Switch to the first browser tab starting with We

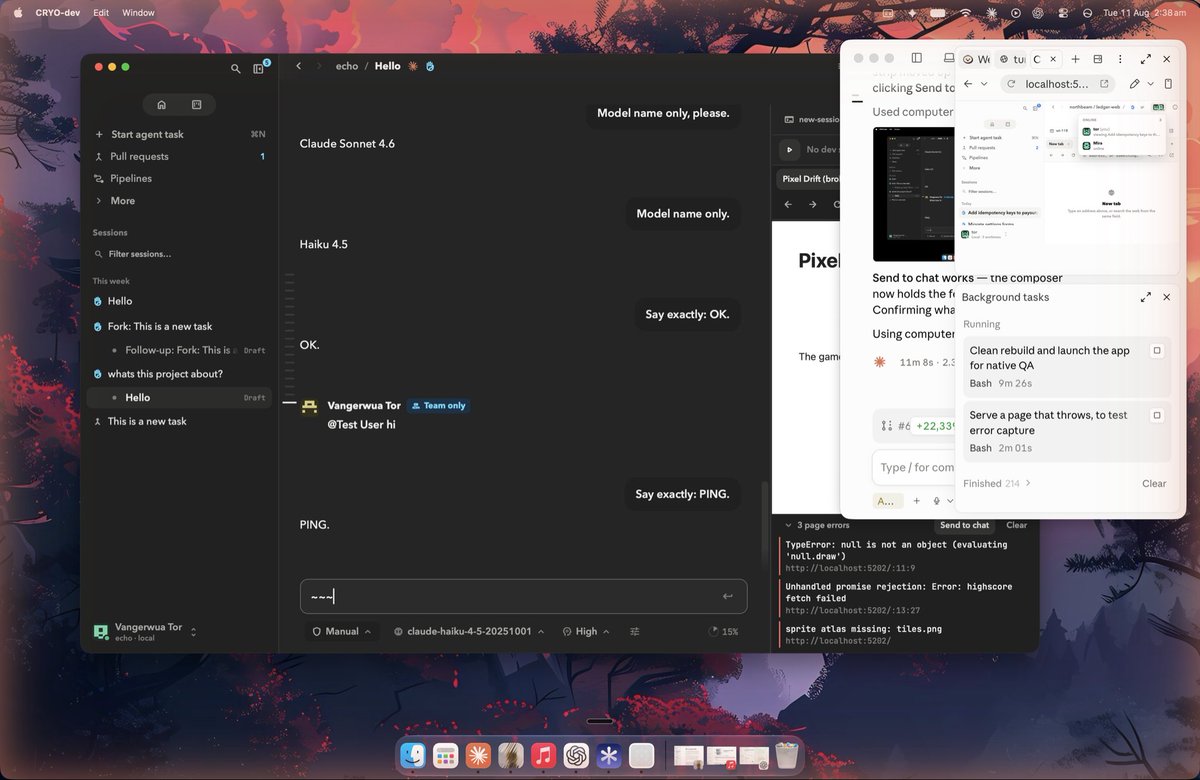pyautogui.click(x=976, y=60)
